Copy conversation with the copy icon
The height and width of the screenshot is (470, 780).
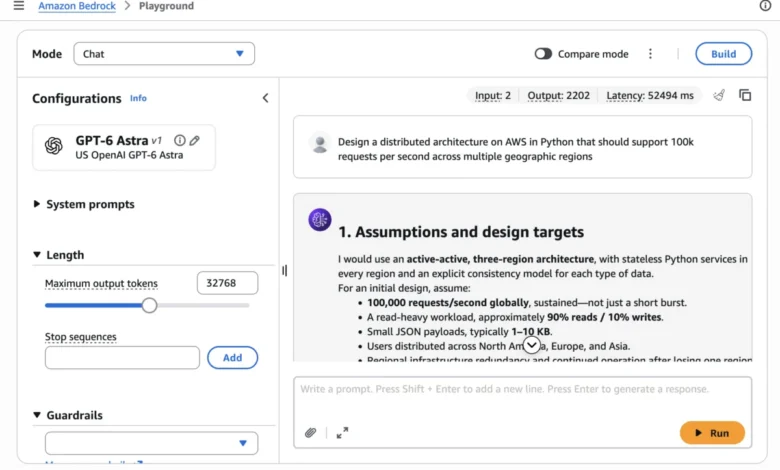(745, 95)
